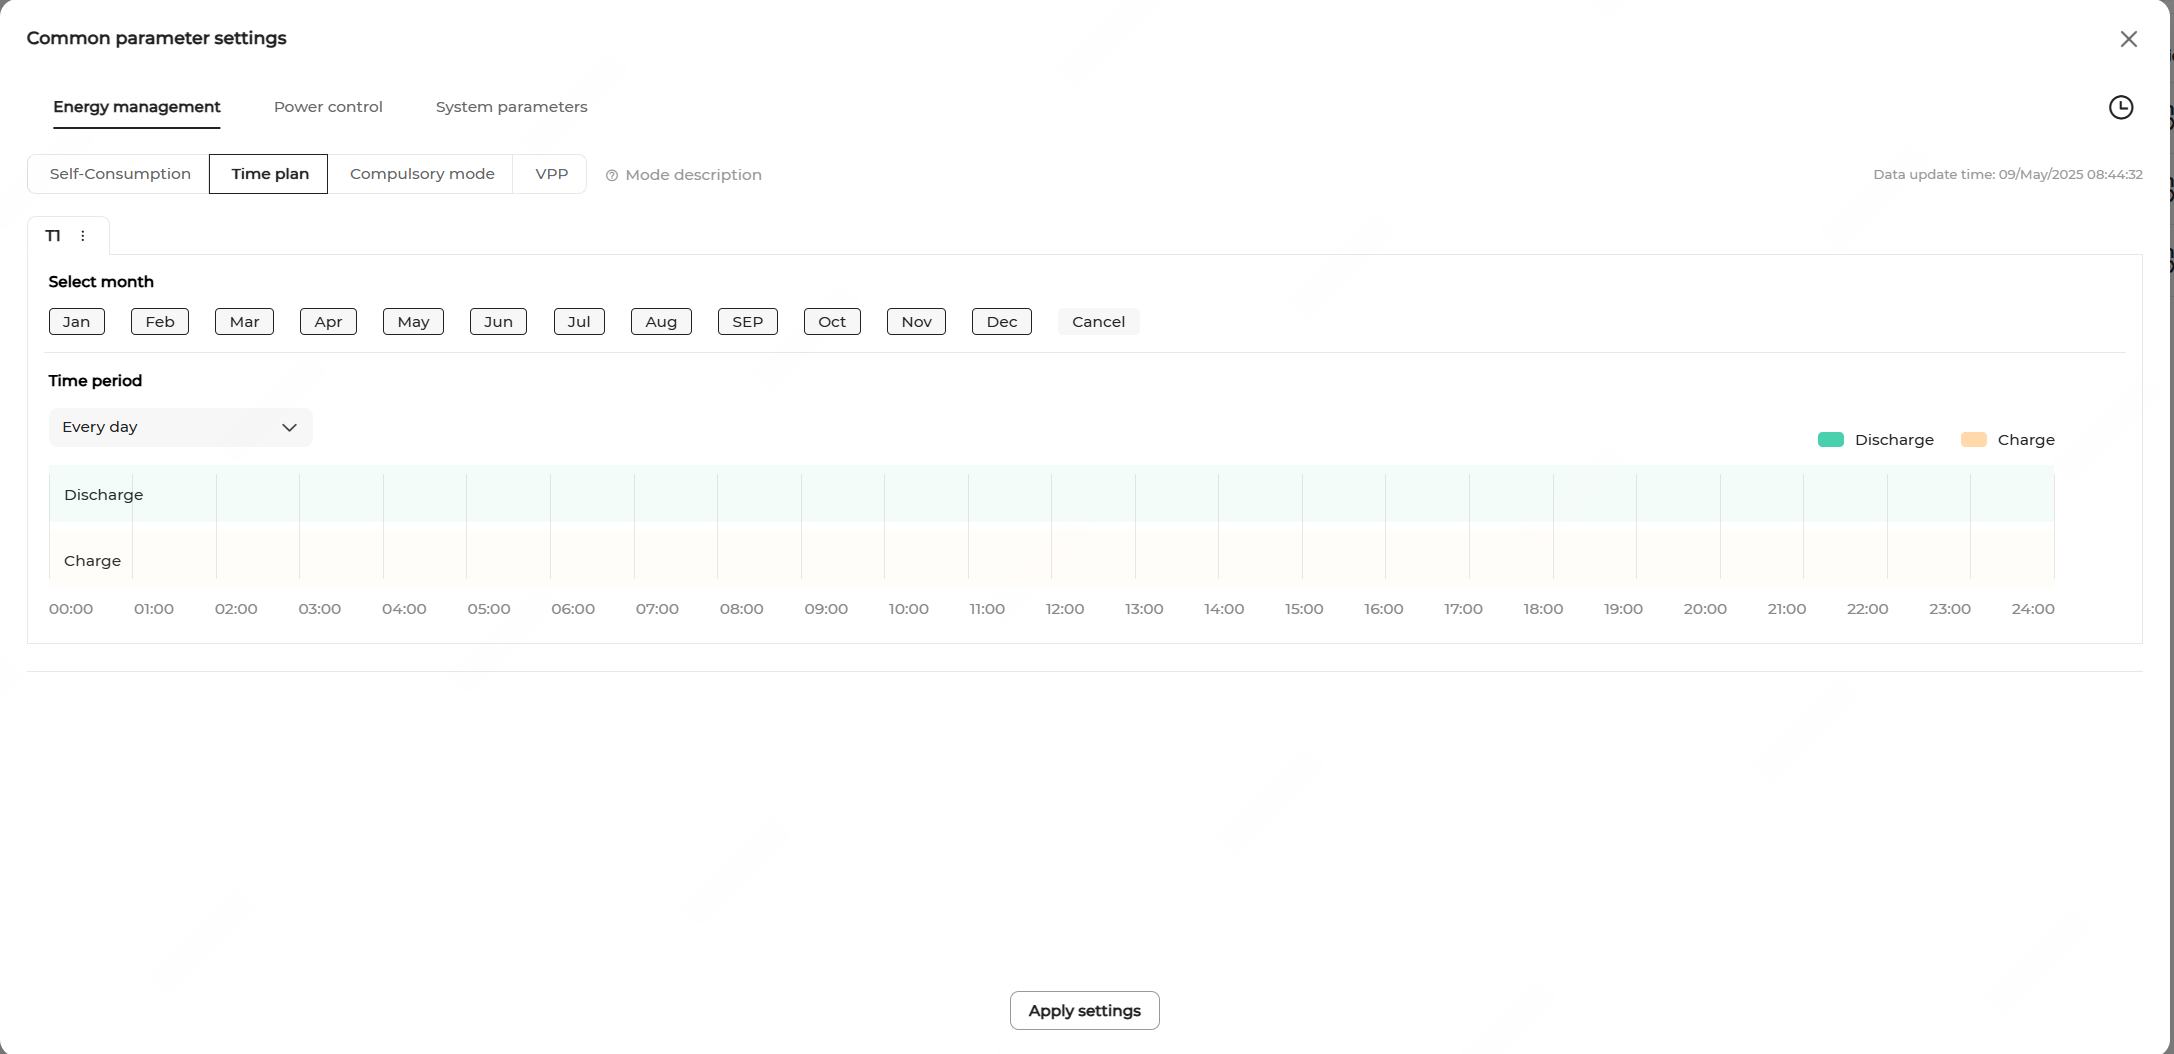Toggle the May month selection
The image size is (2174, 1054).
tap(413, 322)
